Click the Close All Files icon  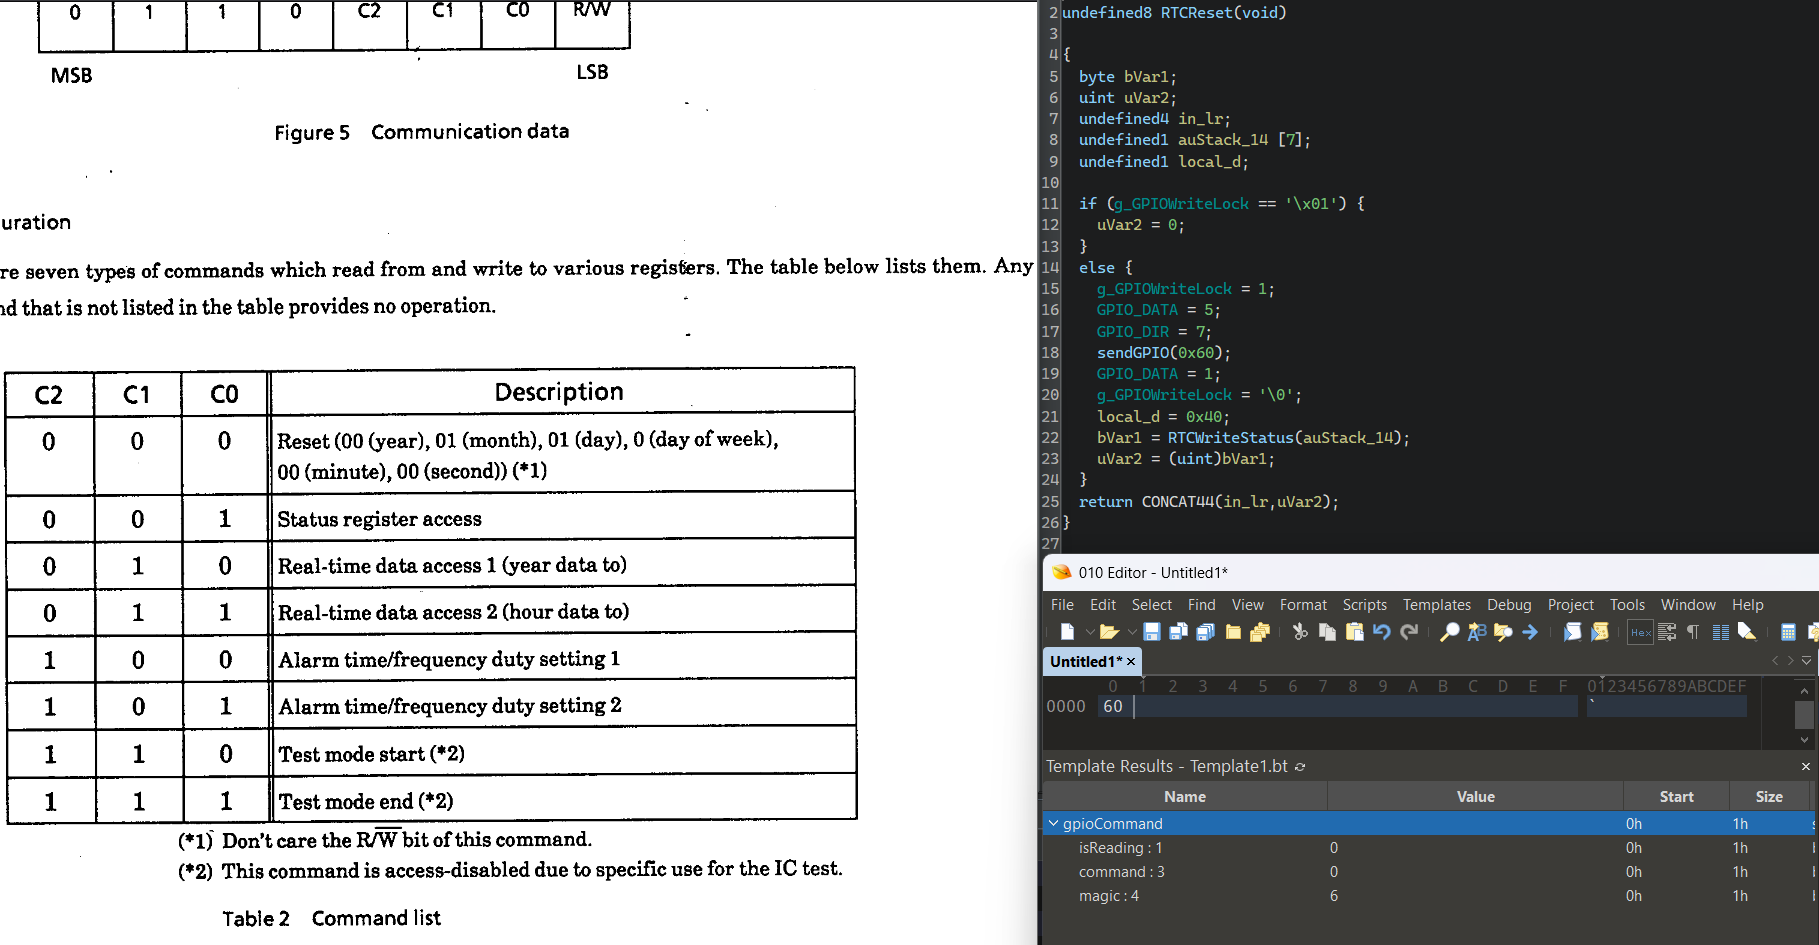pos(1260,632)
